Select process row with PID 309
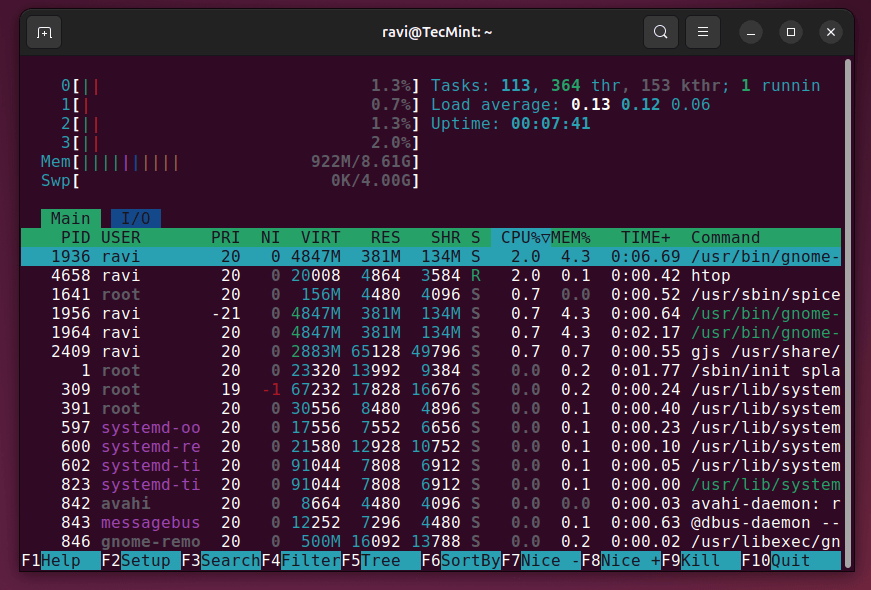 pos(431,389)
